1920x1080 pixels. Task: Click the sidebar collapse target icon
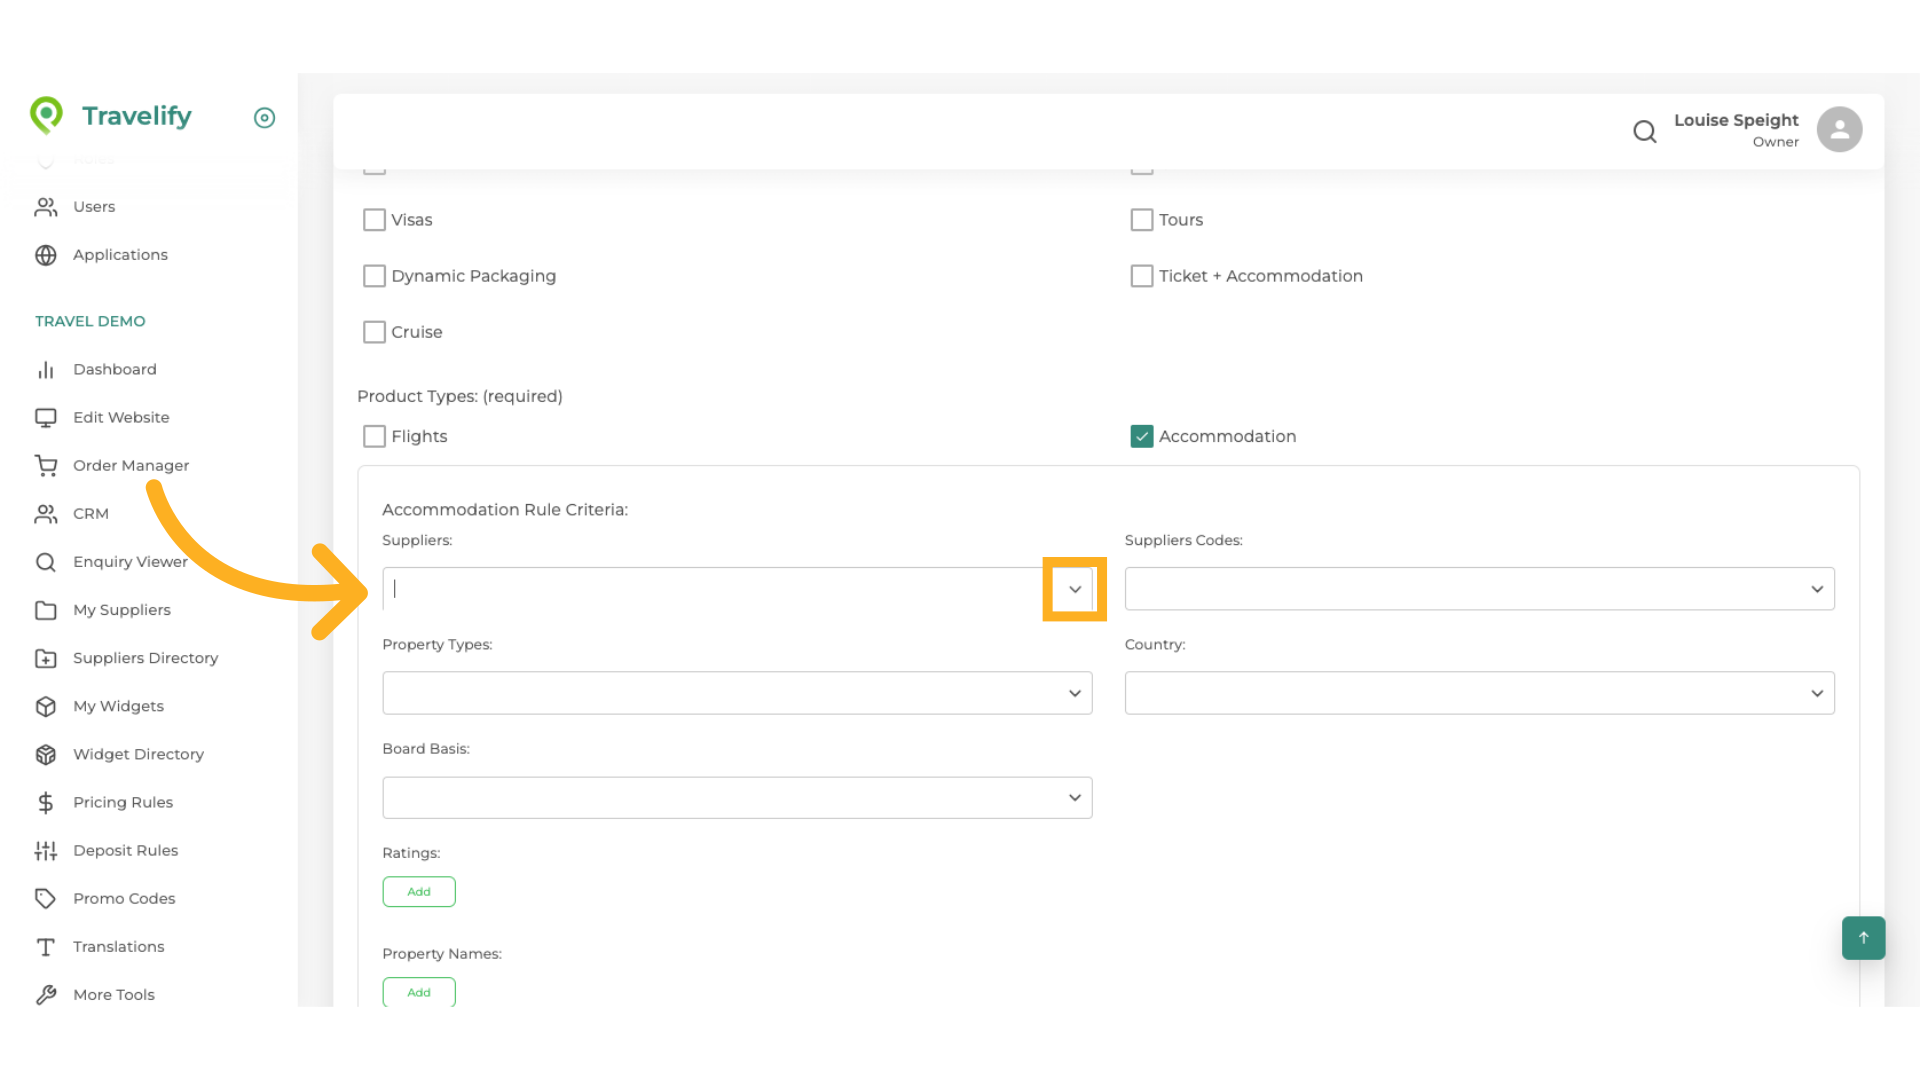click(x=264, y=118)
